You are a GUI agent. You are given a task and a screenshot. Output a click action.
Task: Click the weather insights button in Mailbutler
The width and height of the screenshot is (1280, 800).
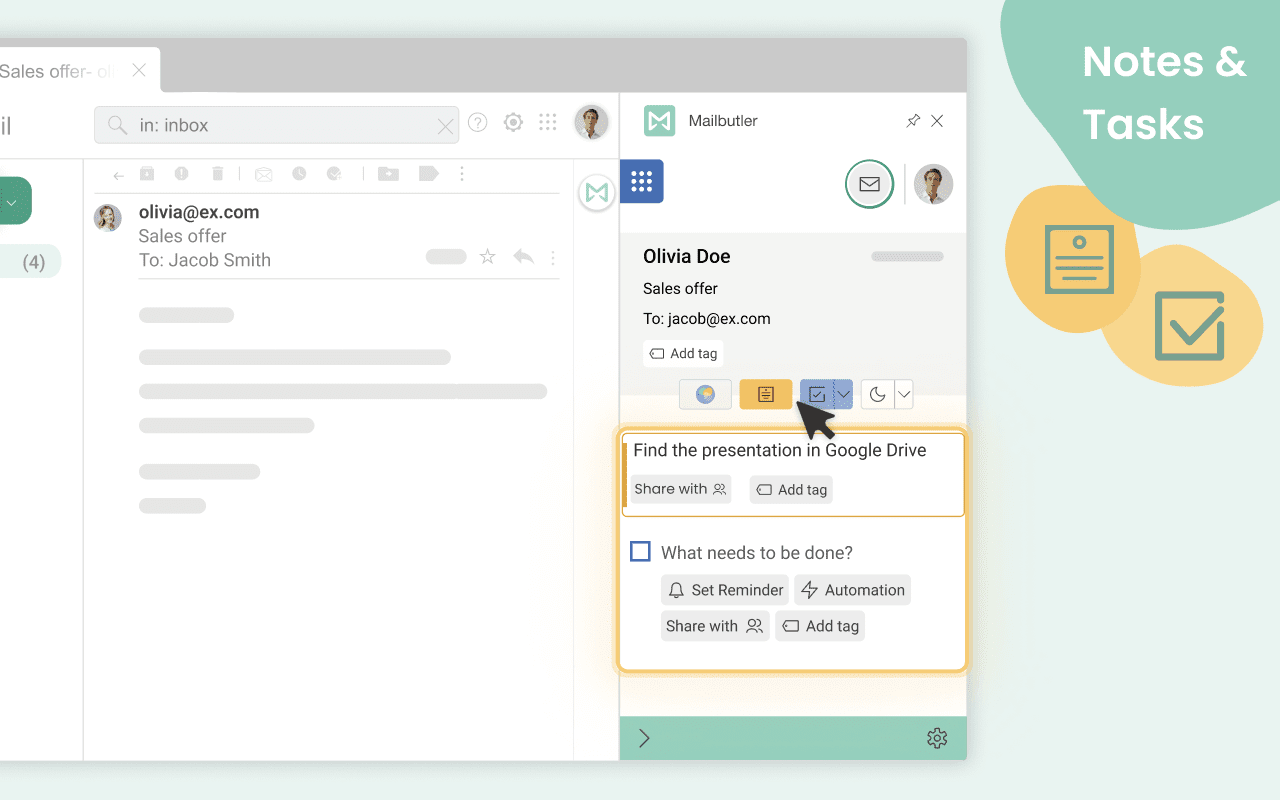coord(705,395)
